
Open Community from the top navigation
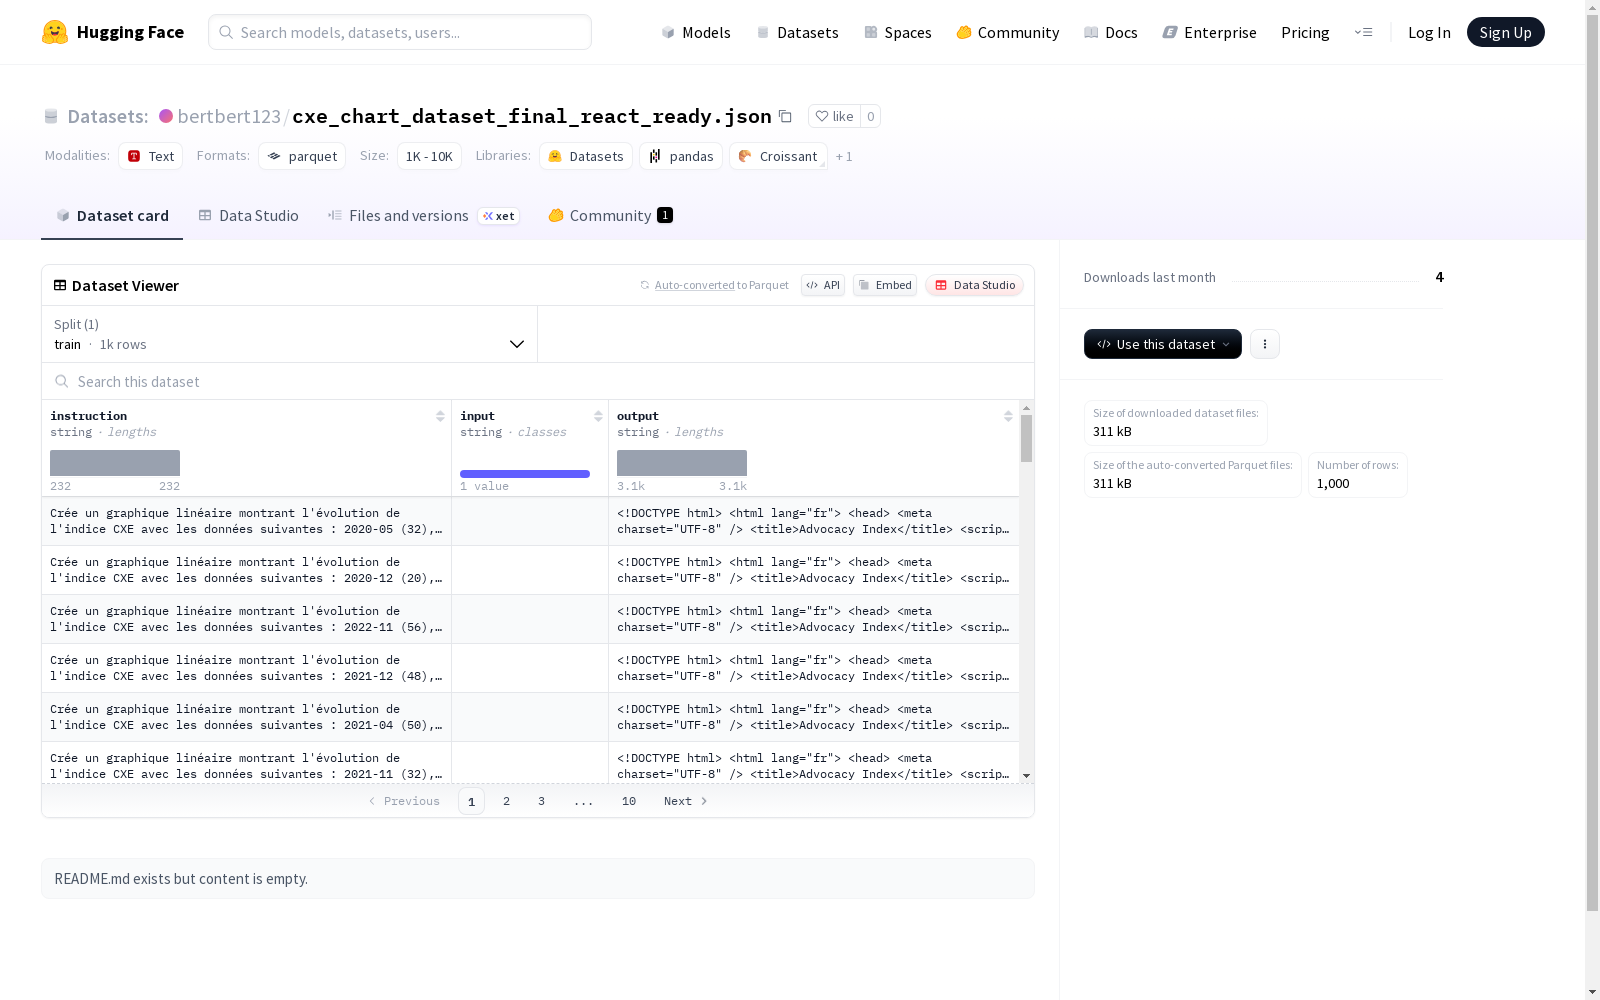[1008, 32]
